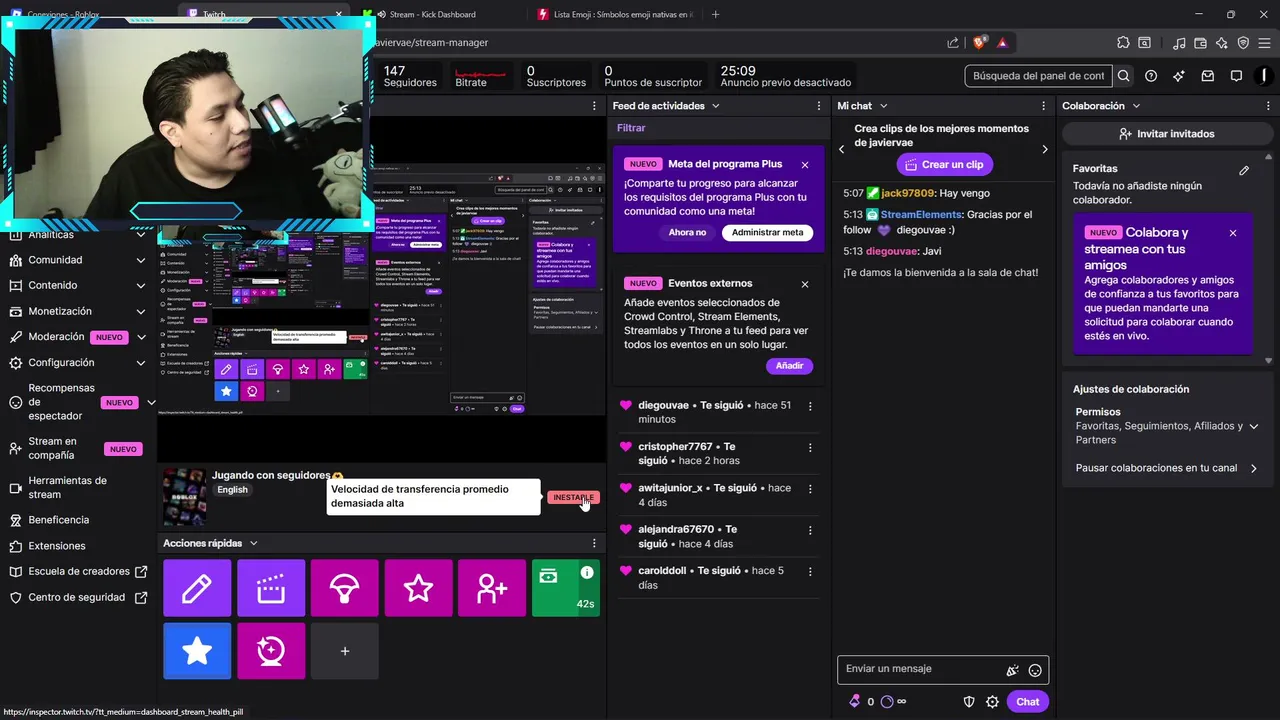Expand the Moderación sidebar section
Image resolution: width=1280 pixels, height=720 pixels.
140,337
